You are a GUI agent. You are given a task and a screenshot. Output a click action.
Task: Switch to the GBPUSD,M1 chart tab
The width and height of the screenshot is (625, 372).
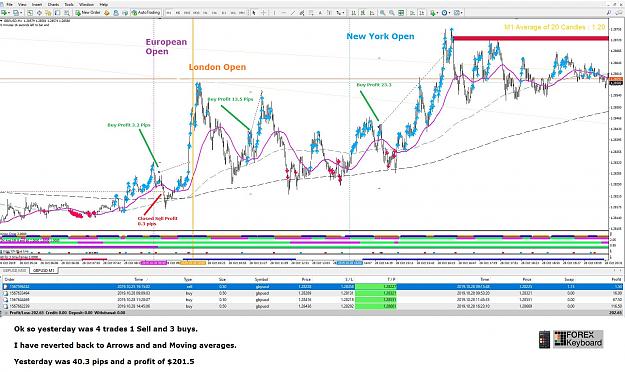44,270
